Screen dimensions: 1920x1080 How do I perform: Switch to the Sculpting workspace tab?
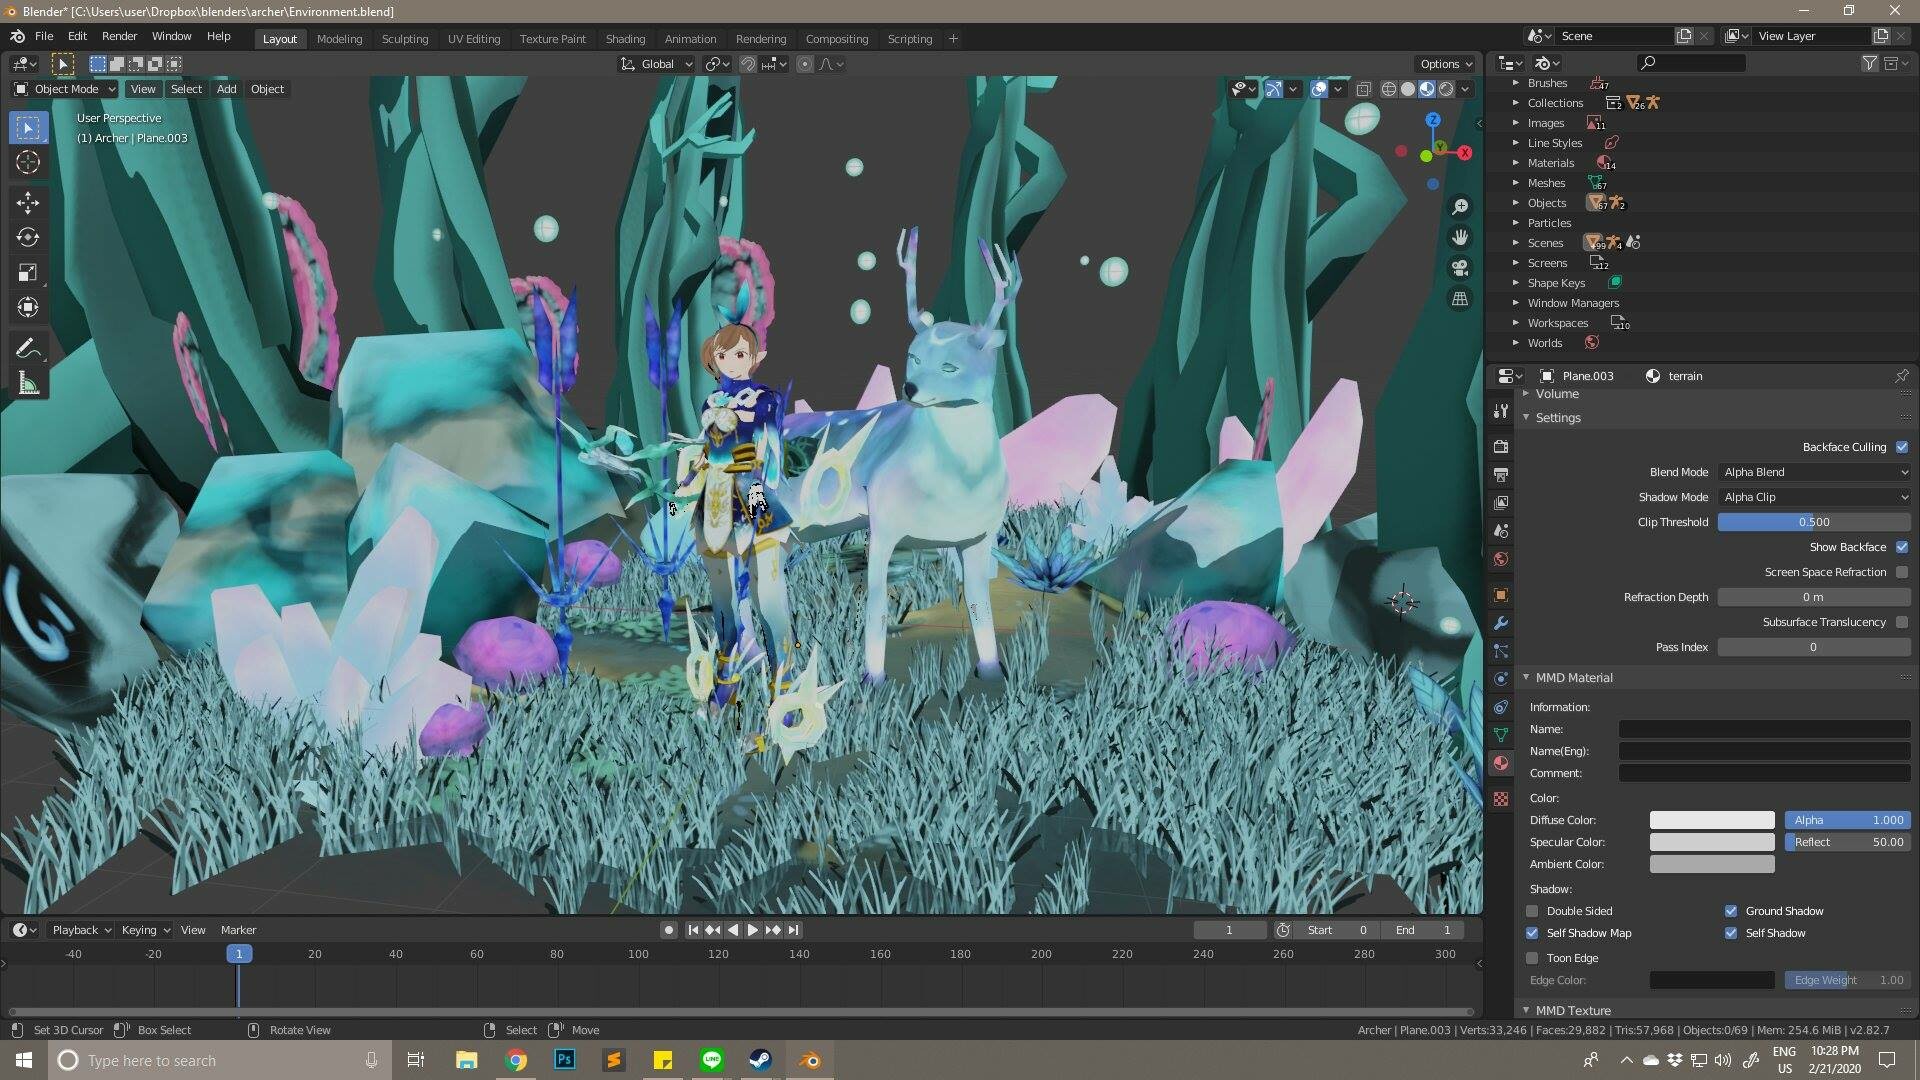[x=405, y=38]
